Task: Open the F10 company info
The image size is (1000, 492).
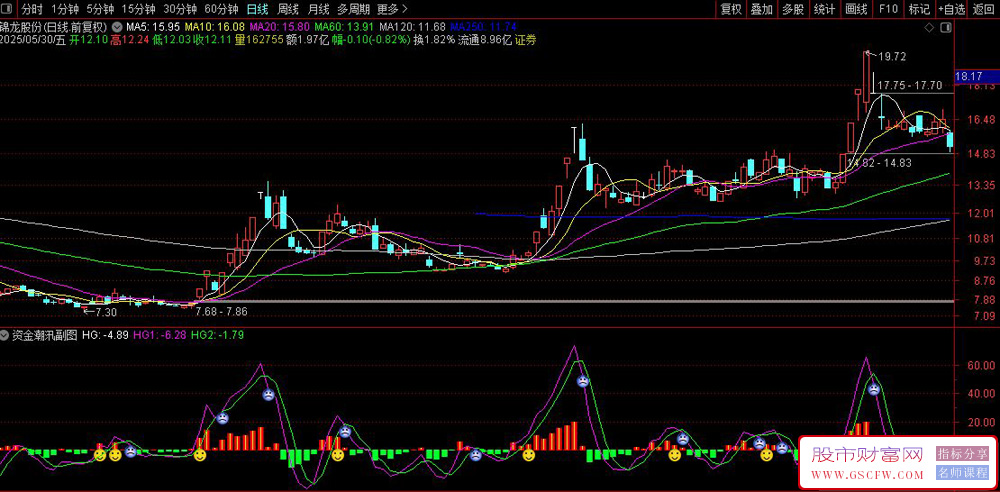Action: 888,9
